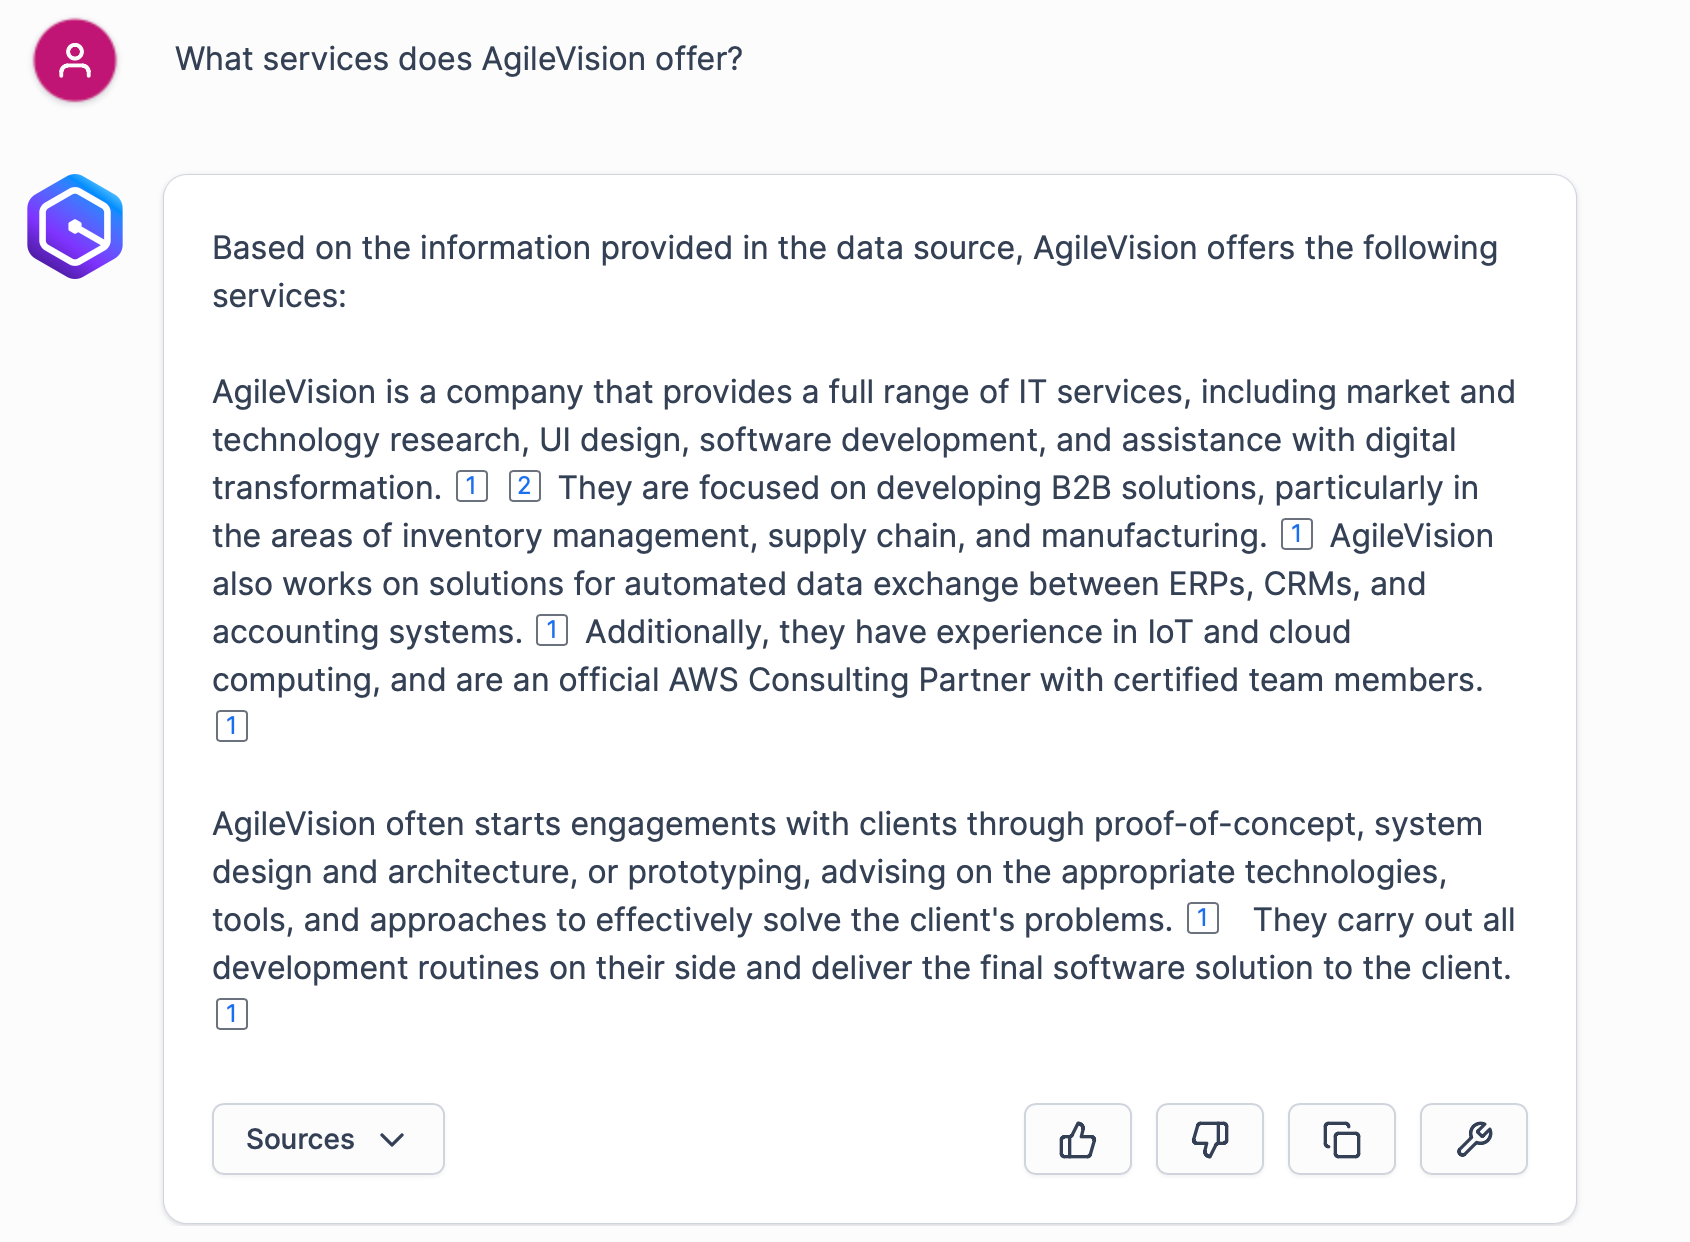Click the pink user avatar icon
Image resolution: width=1690 pixels, height=1242 pixels.
(x=75, y=60)
